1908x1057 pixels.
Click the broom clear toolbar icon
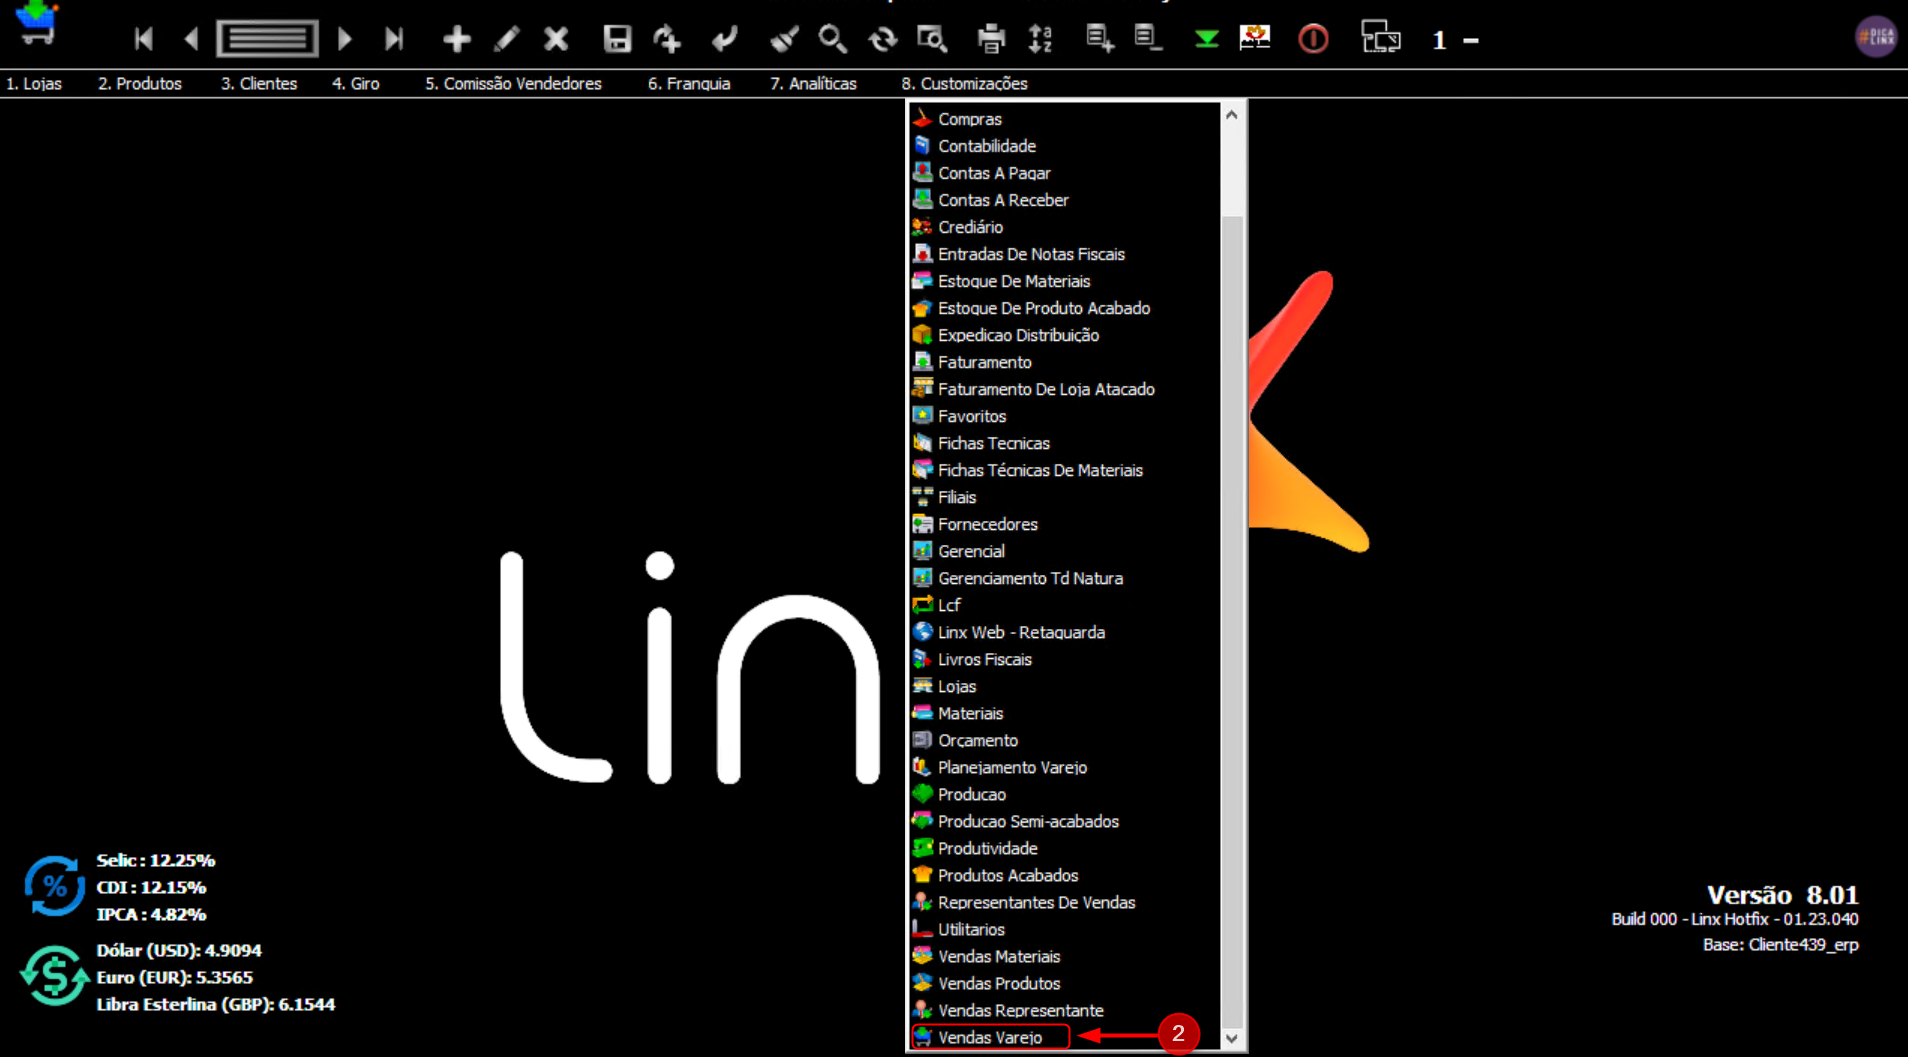(784, 39)
